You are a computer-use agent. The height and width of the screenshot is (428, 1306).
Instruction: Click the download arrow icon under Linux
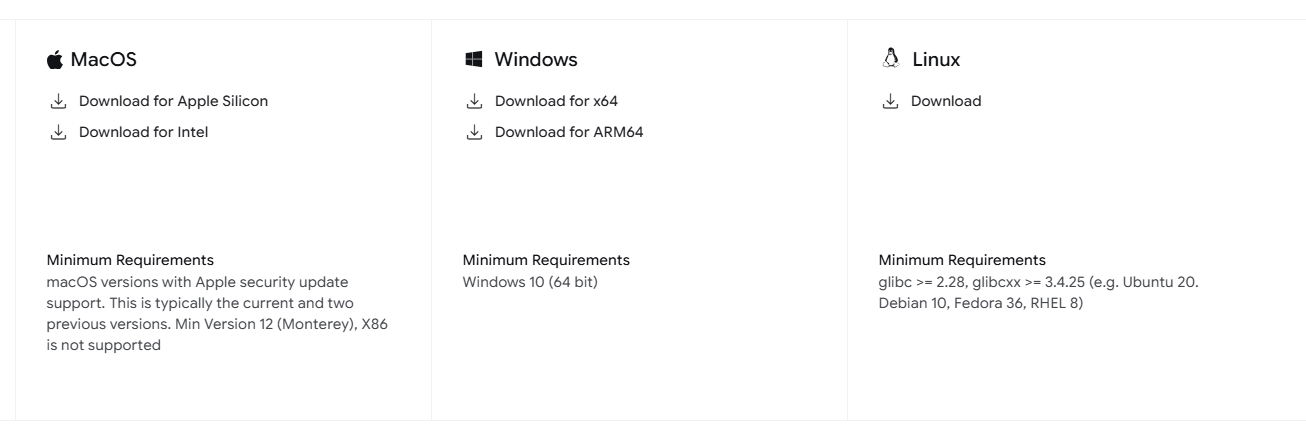tap(890, 101)
